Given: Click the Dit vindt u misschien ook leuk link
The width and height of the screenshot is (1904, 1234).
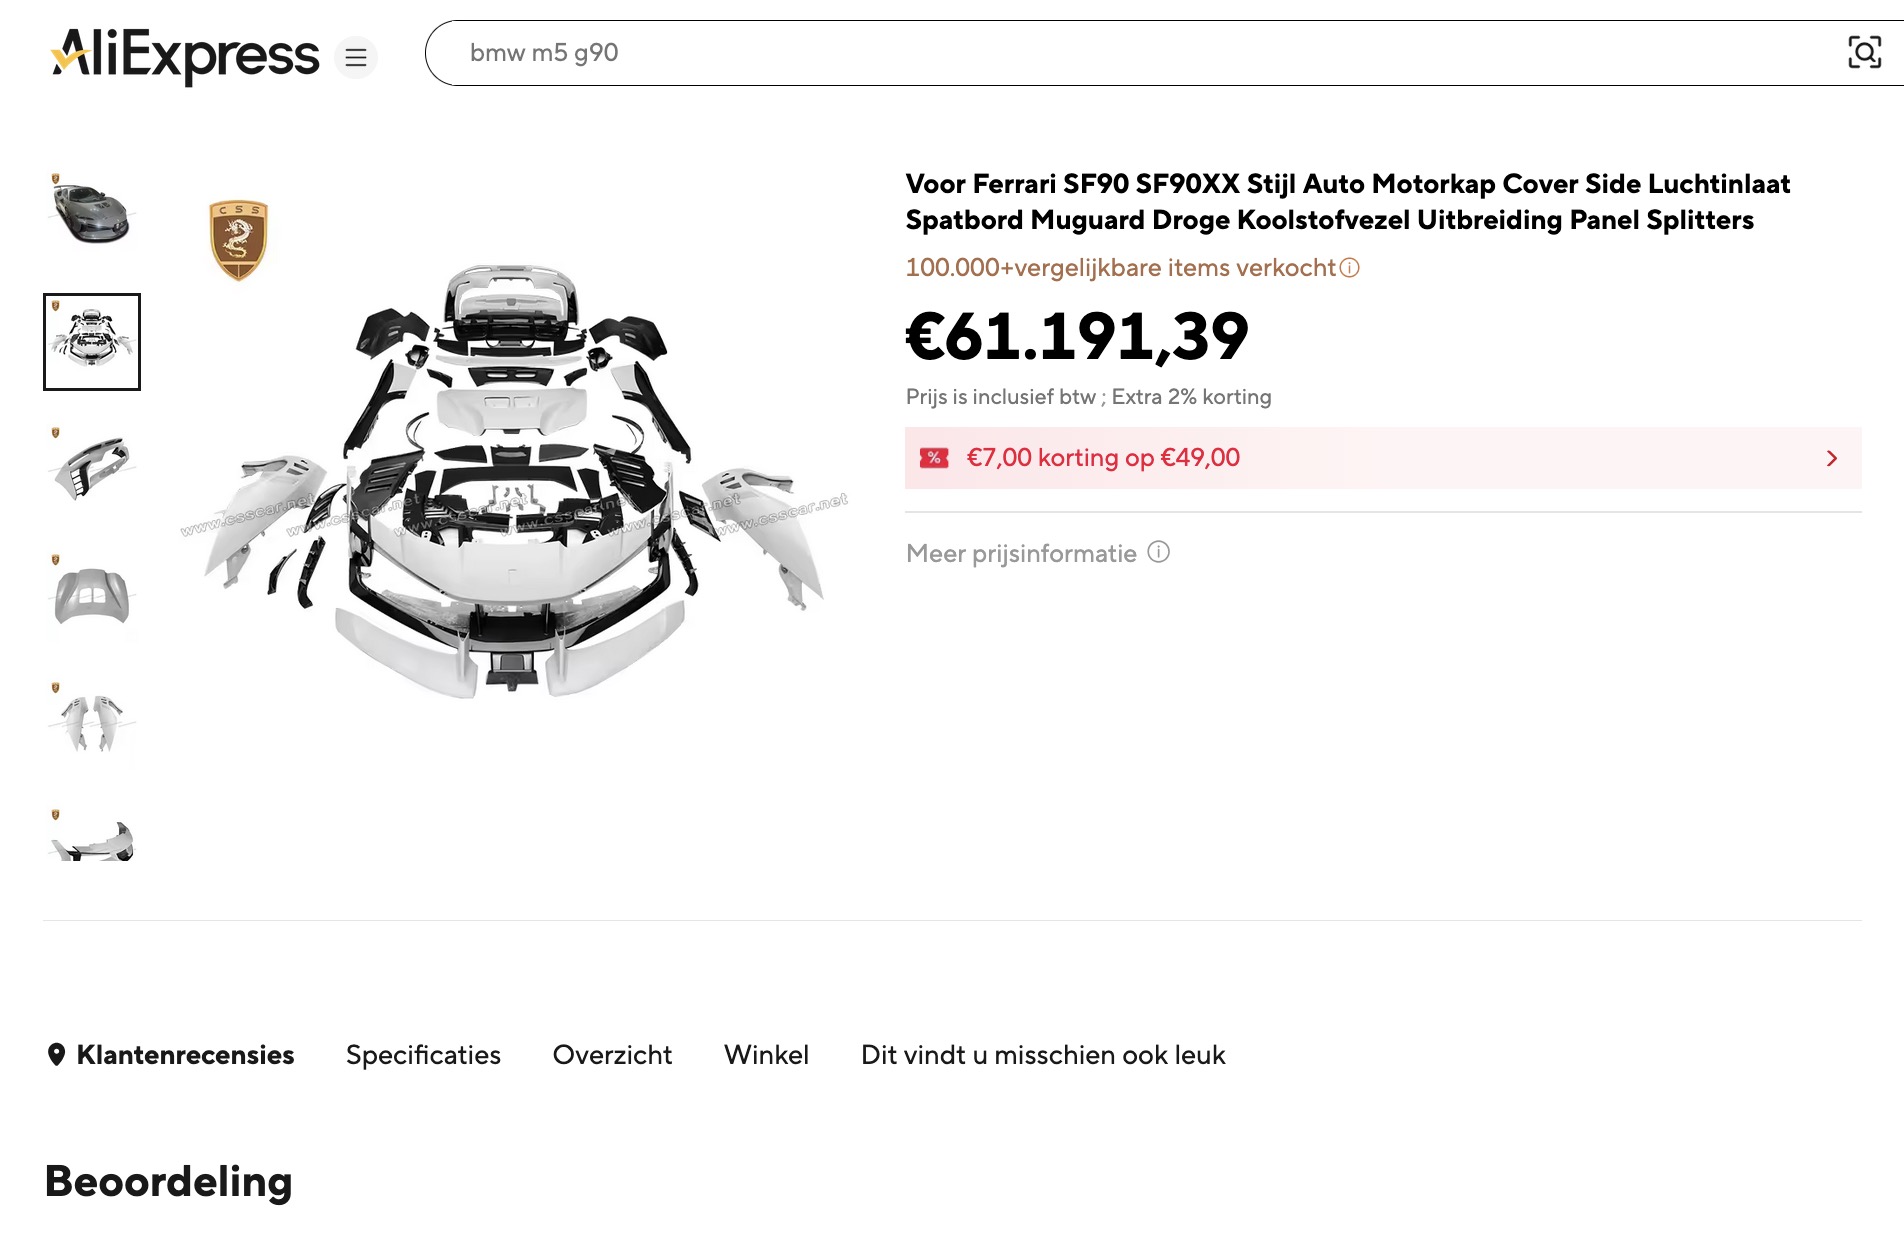Looking at the screenshot, I should click(1043, 1055).
